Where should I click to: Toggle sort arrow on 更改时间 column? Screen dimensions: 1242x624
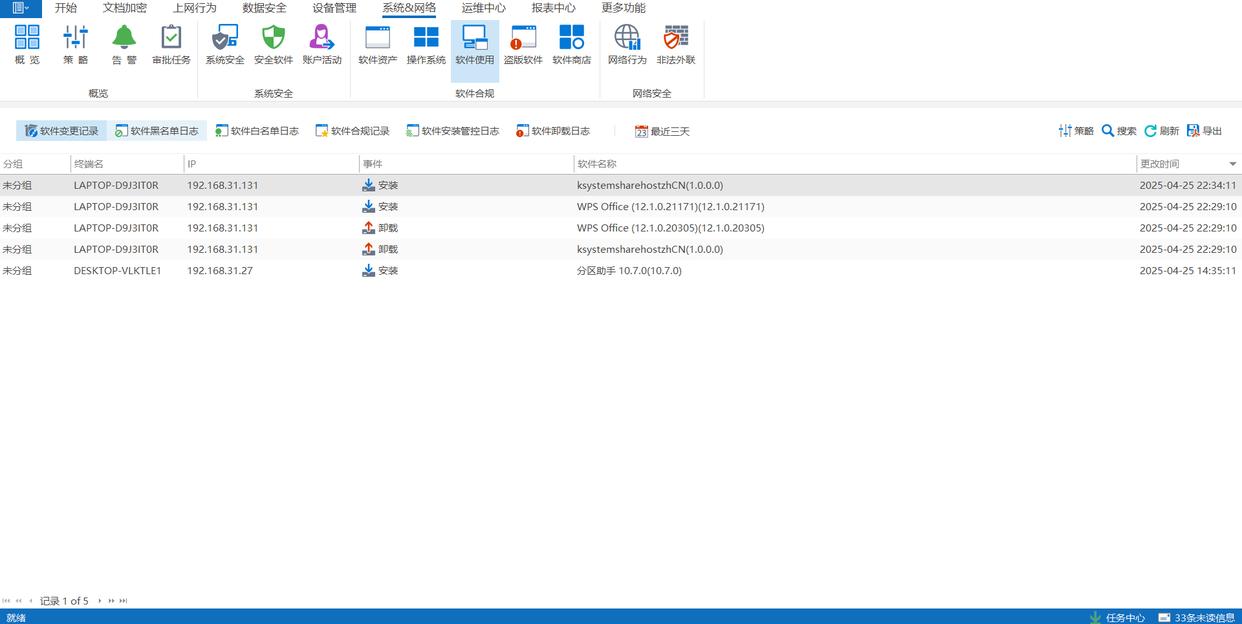tap(1232, 164)
